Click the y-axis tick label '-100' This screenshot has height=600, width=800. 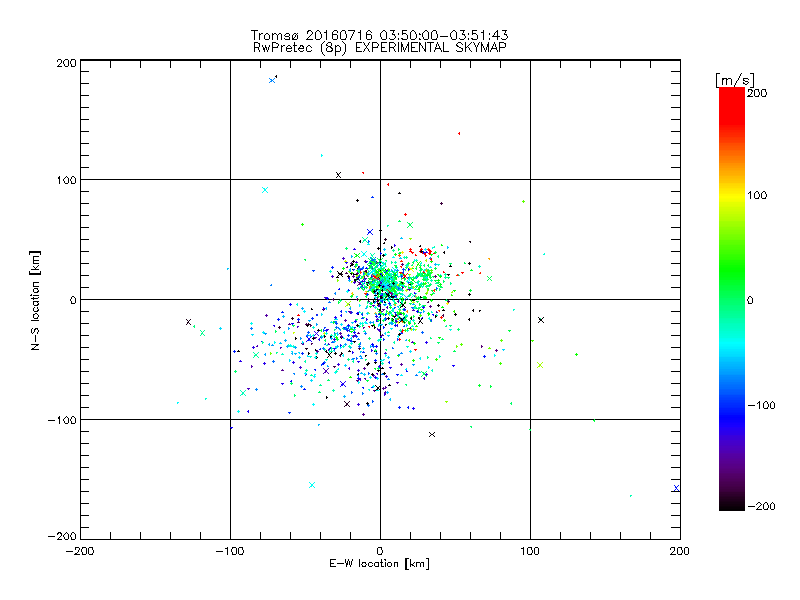[x=62, y=420]
